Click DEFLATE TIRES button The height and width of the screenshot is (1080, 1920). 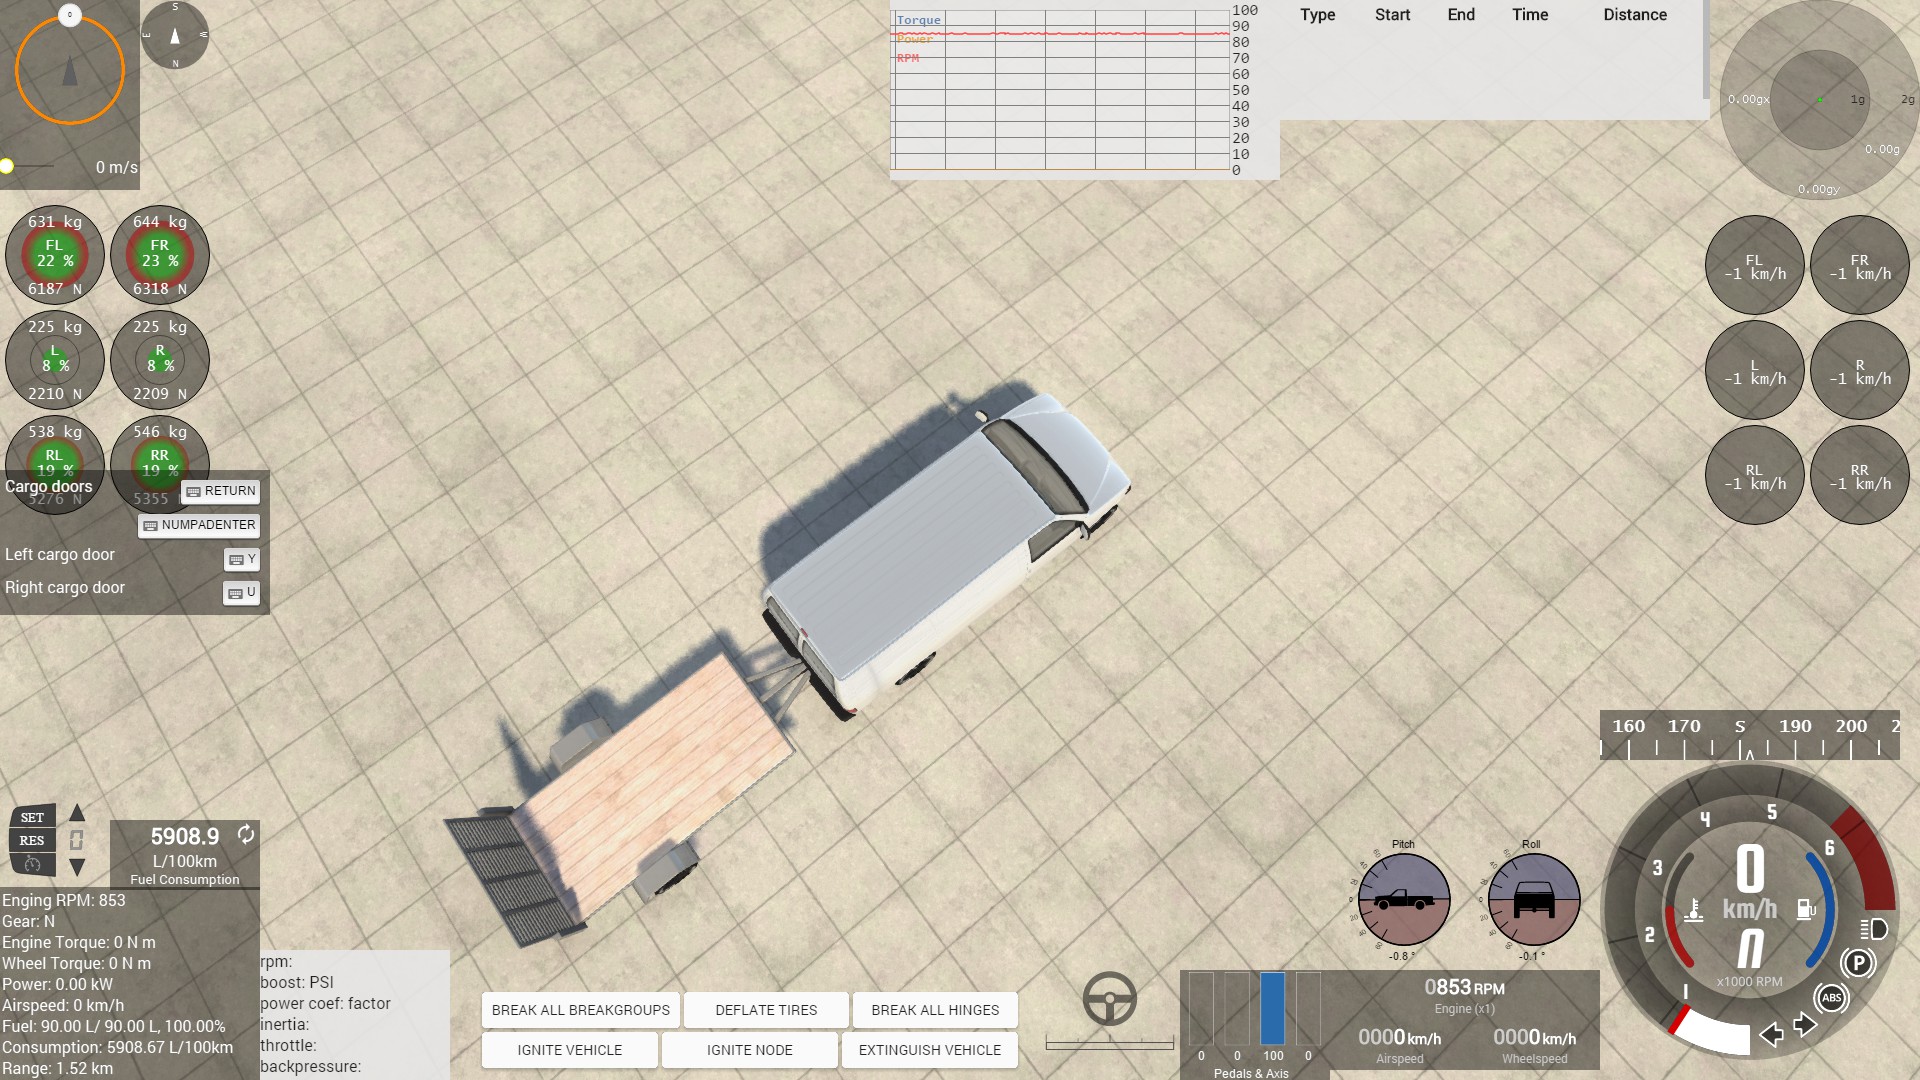coord(766,1010)
